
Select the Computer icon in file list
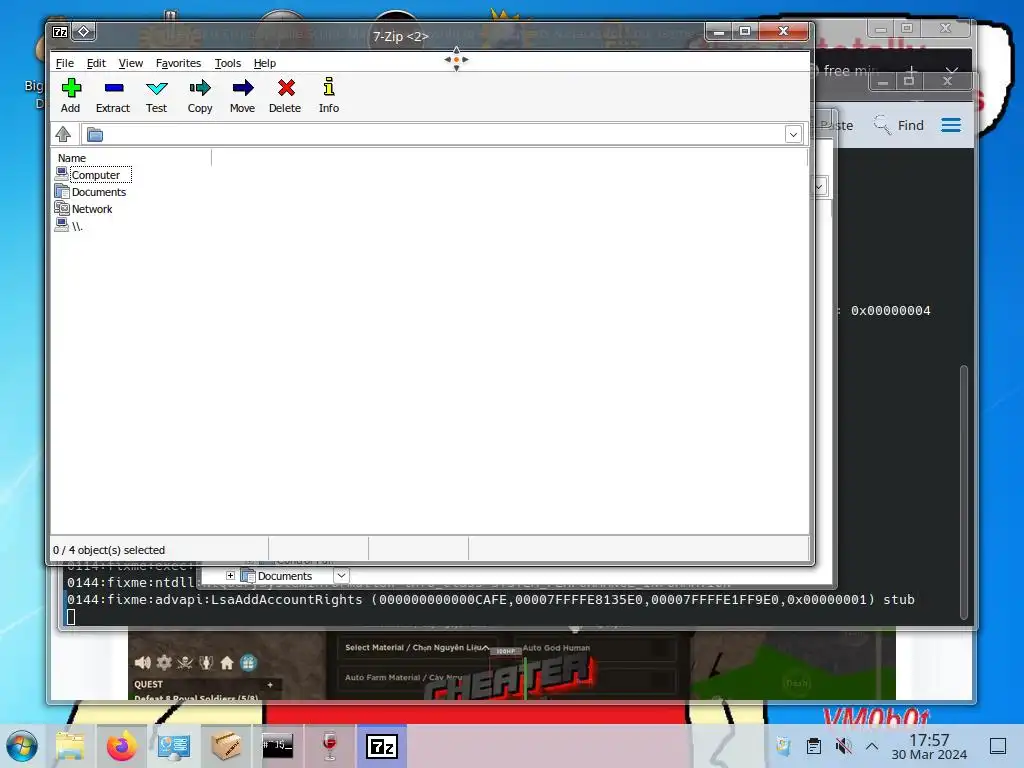coord(62,174)
